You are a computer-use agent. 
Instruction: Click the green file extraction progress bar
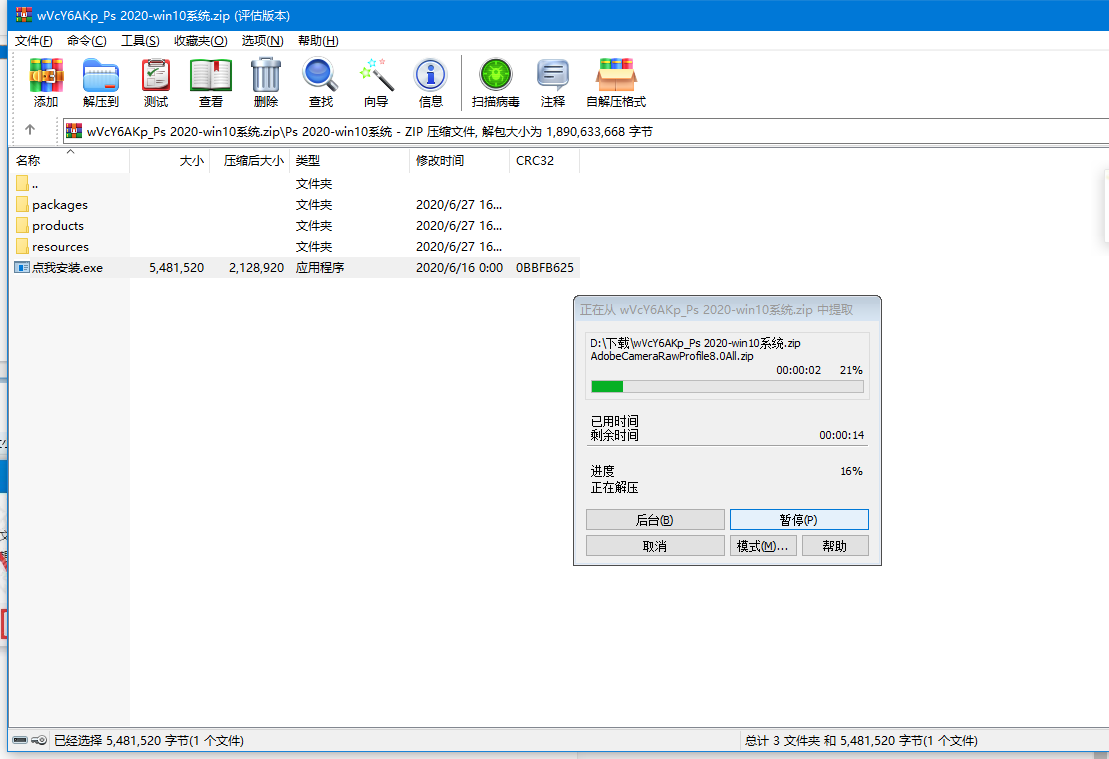pyautogui.click(x=727, y=386)
